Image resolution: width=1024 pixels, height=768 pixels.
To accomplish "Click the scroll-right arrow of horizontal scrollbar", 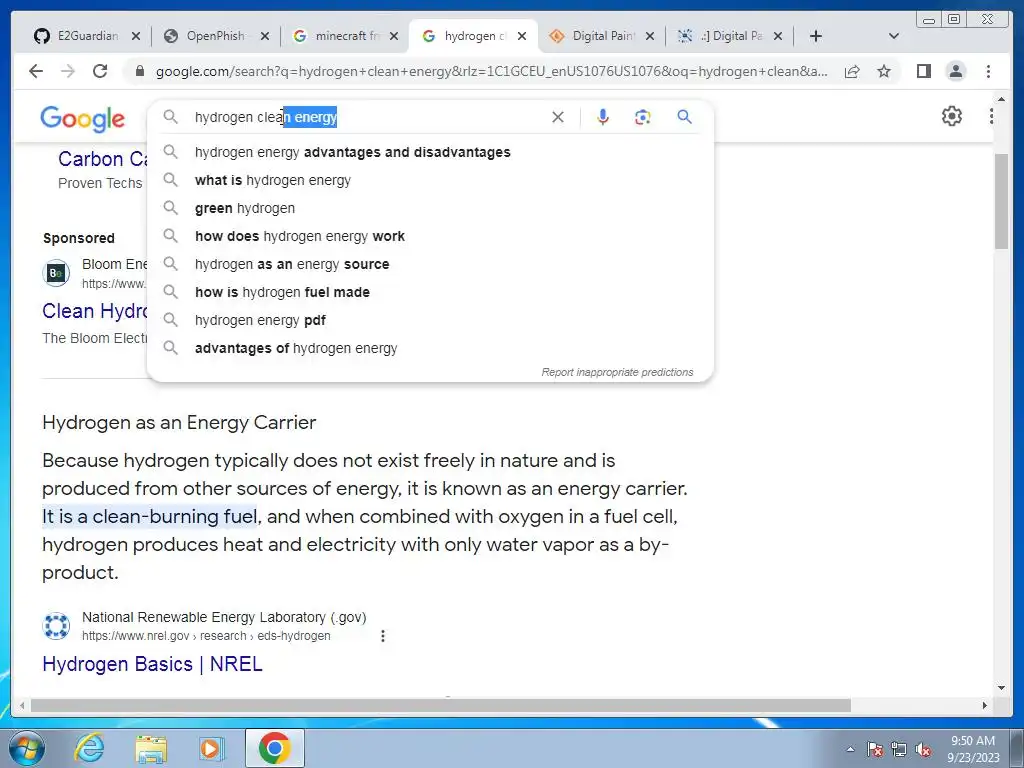I will (985, 705).
